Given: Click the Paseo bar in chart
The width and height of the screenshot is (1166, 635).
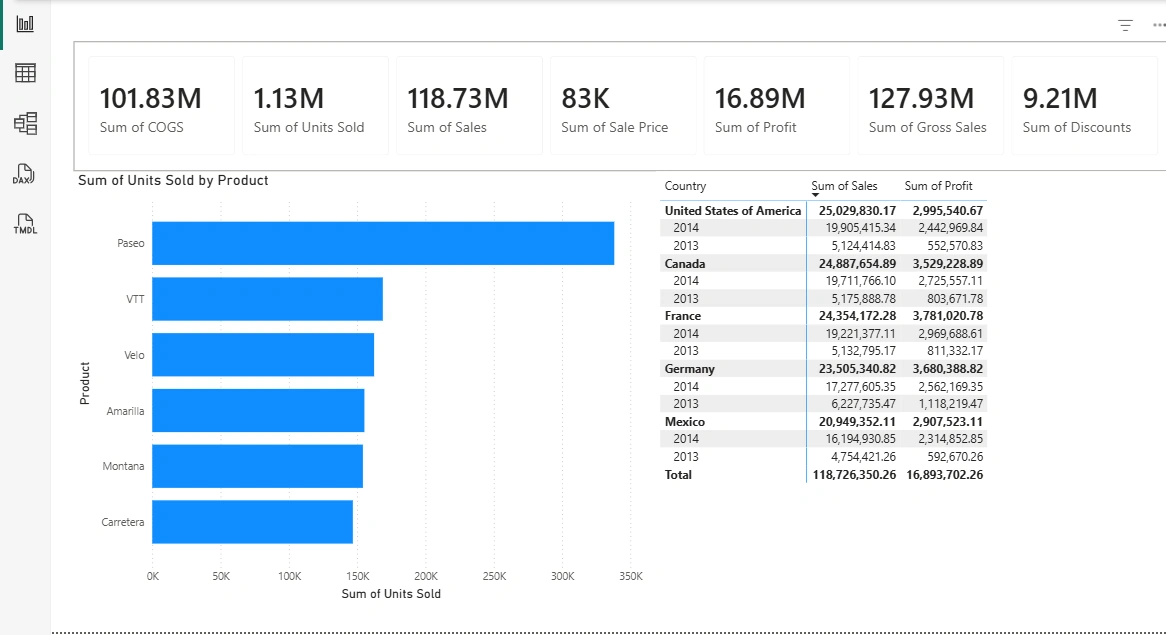Looking at the screenshot, I should tap(383, 243).
